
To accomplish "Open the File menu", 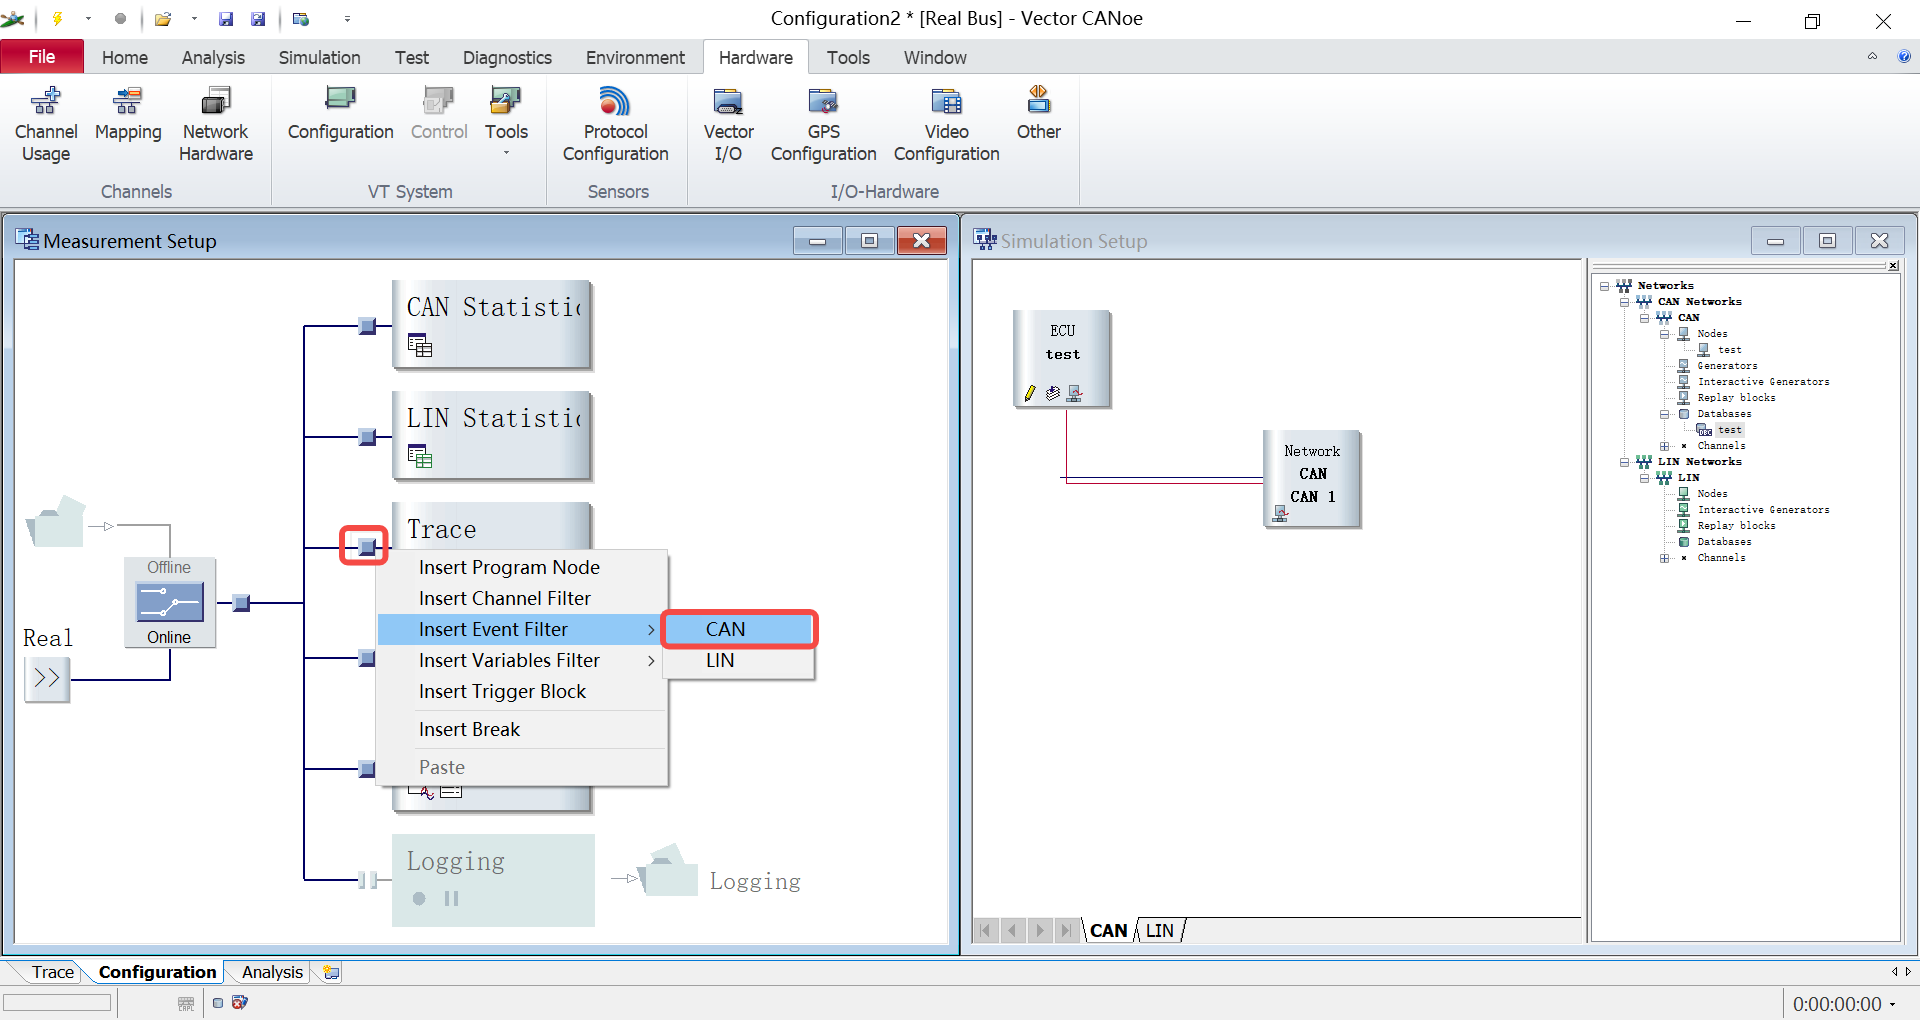I will tap(42, 57).
